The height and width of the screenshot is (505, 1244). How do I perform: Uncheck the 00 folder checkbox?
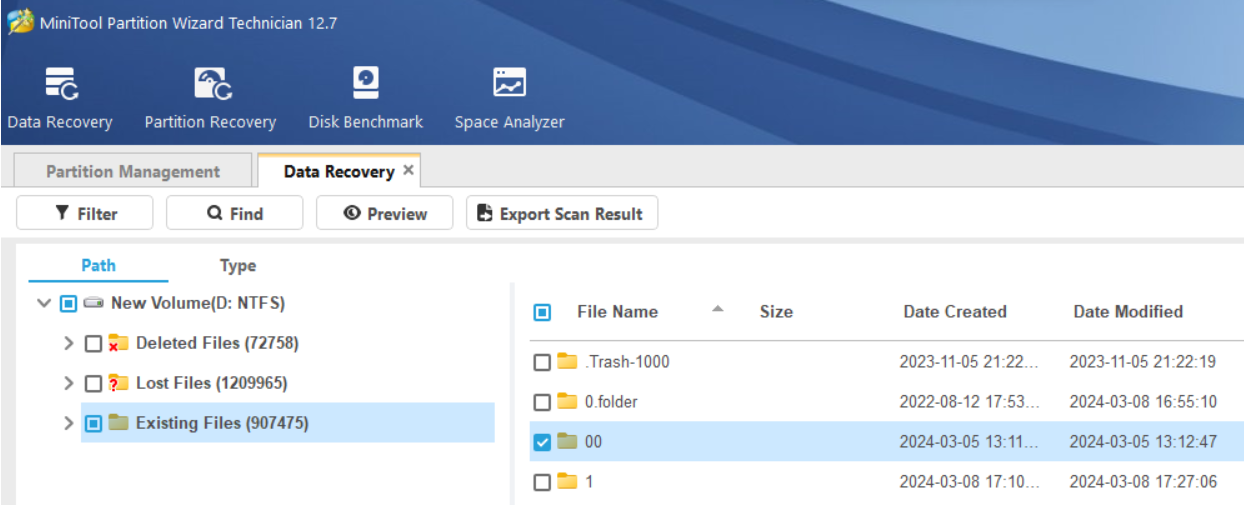click(542, 442)
